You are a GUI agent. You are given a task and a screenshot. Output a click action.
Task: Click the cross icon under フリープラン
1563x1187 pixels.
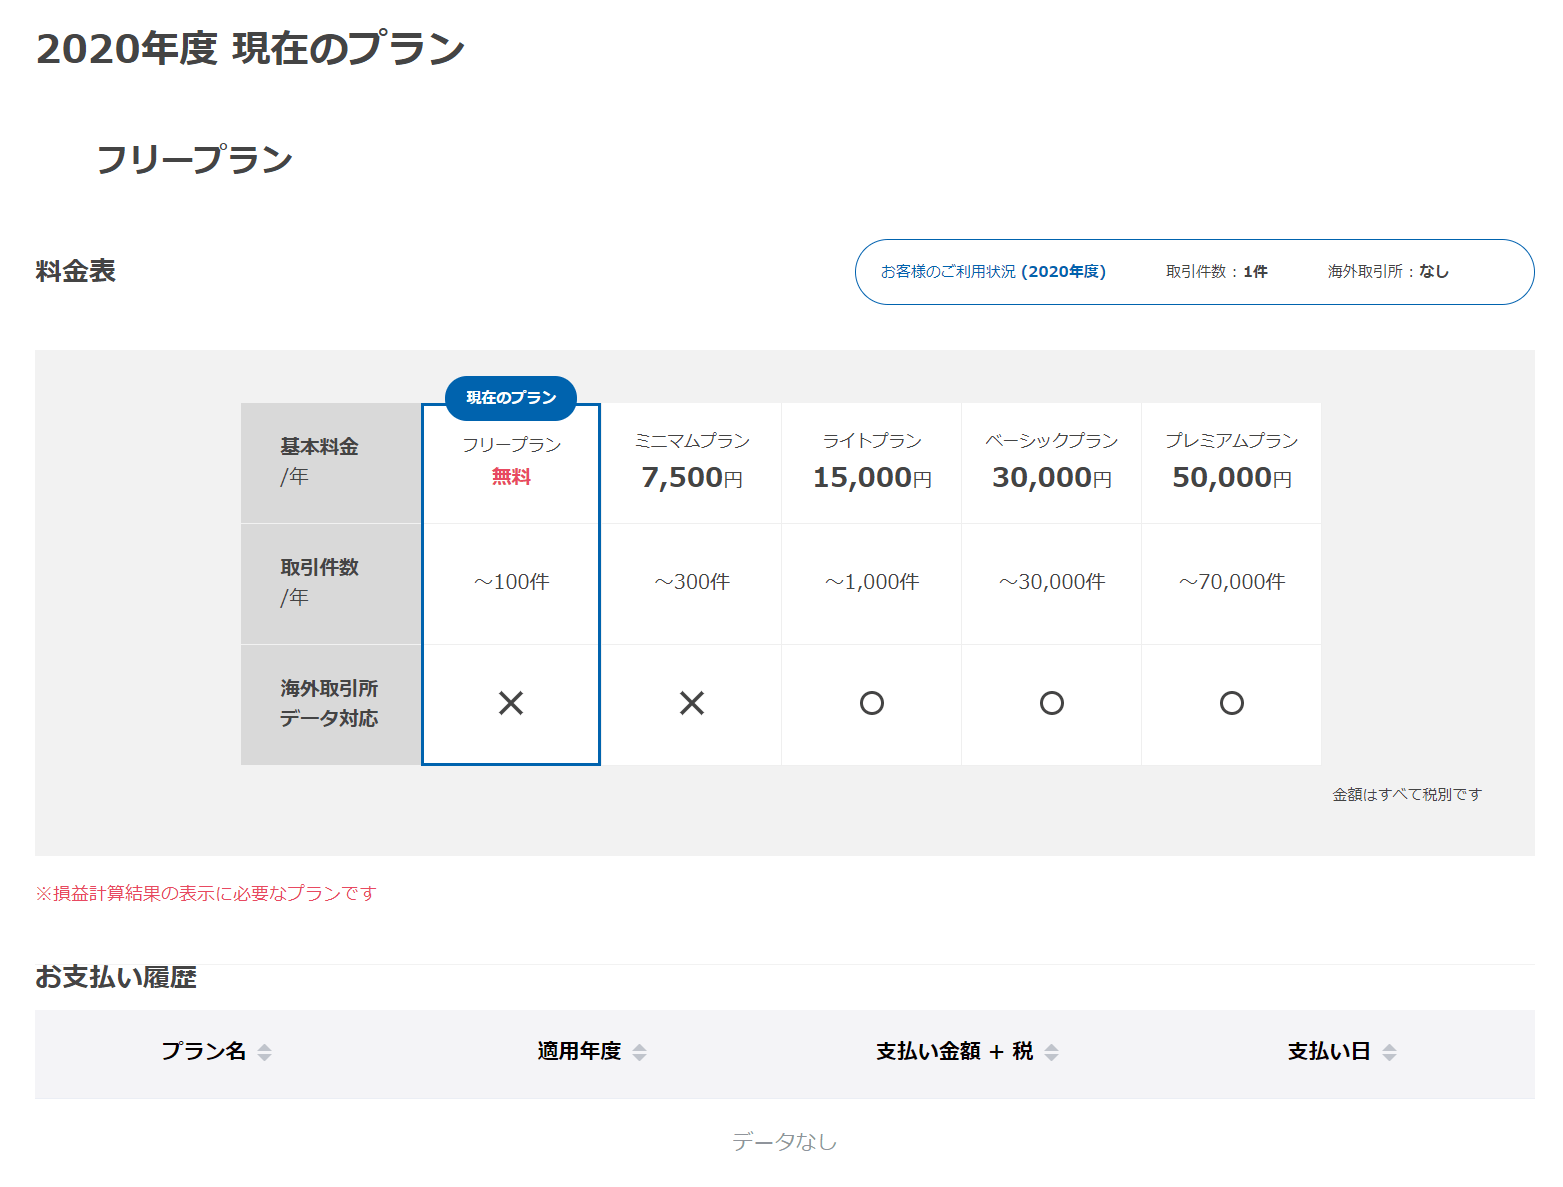coord(511,703)
